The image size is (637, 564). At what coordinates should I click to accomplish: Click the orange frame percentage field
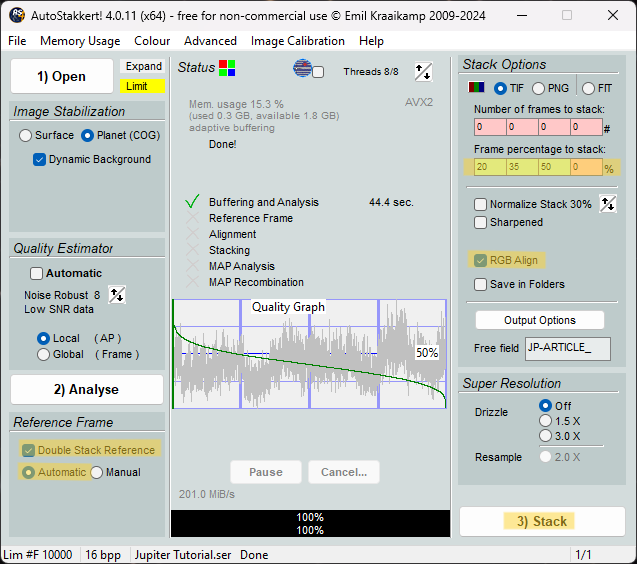pos(586,167)
